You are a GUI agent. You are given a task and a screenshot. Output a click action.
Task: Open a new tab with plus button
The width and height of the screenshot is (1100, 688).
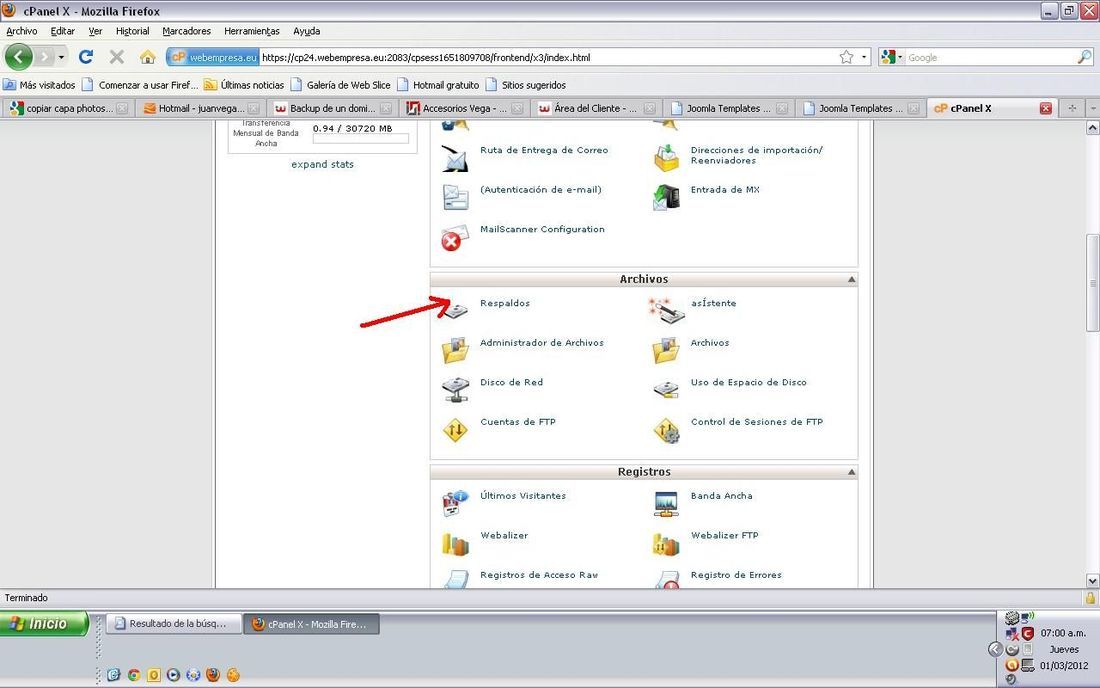1071,108
